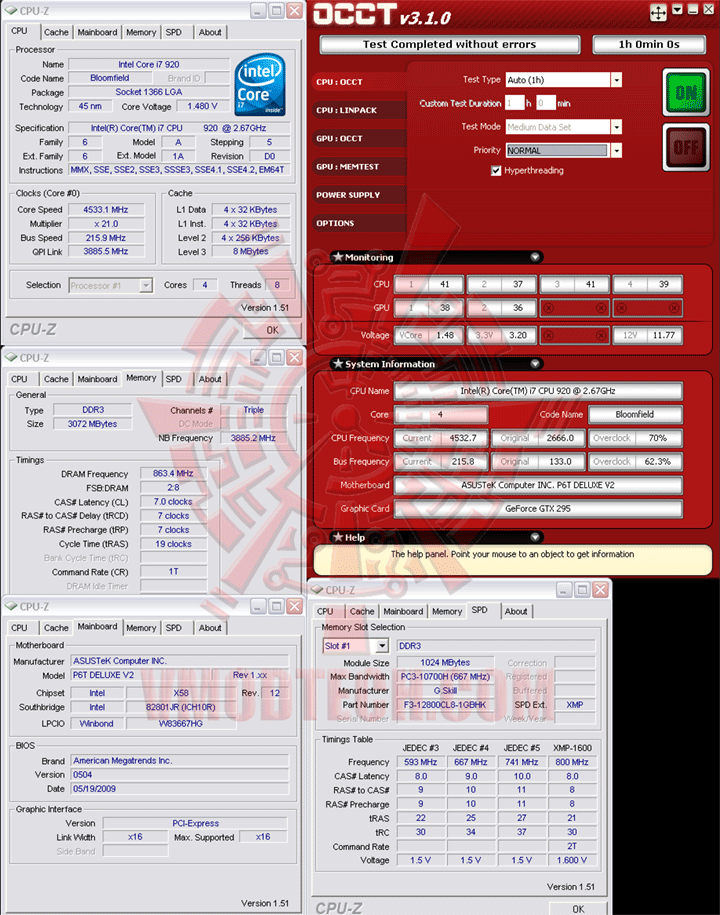Click the XMP-1600 Frequency 800 MHz cell

point(572,762)
